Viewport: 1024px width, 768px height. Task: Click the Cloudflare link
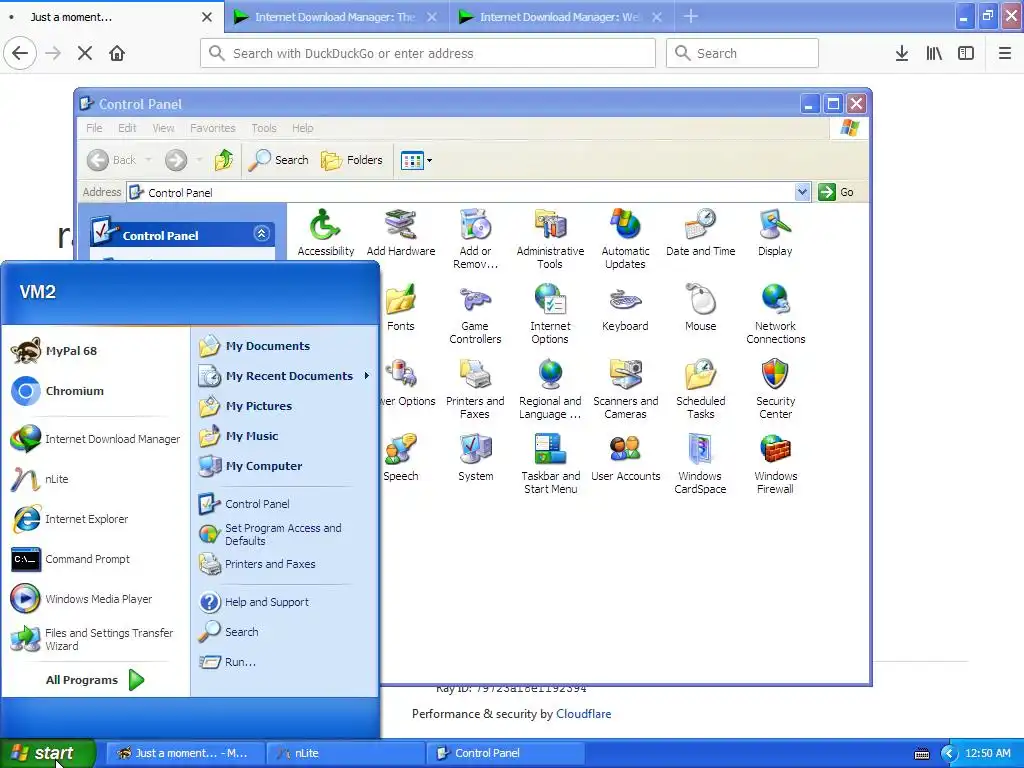[583, 714]
